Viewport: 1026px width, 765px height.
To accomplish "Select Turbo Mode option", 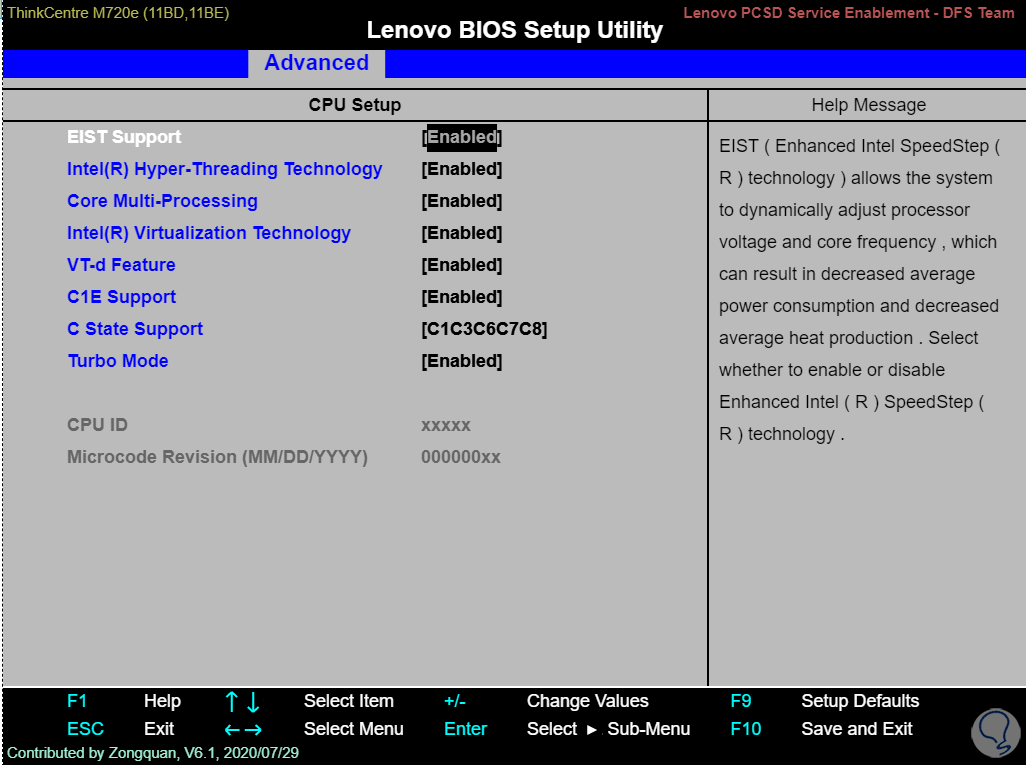I will pos(118,361).
